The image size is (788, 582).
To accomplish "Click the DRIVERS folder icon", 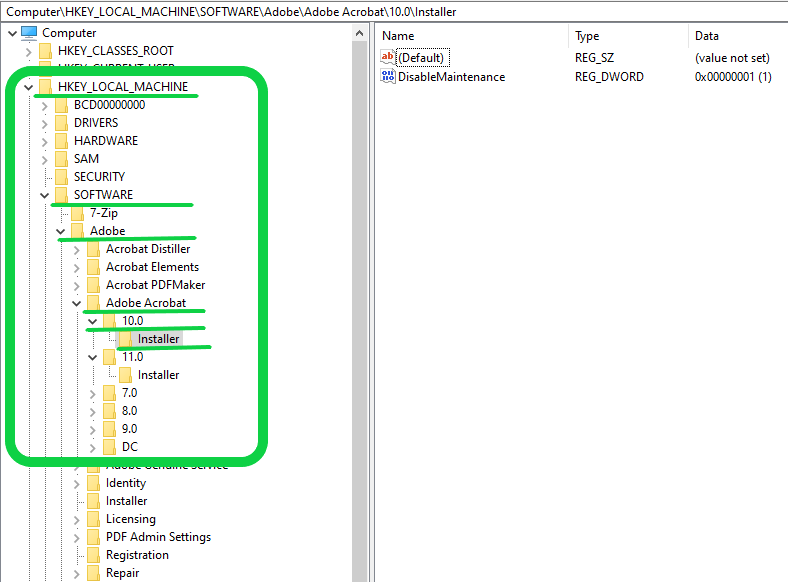I will [x=61, y=123].
